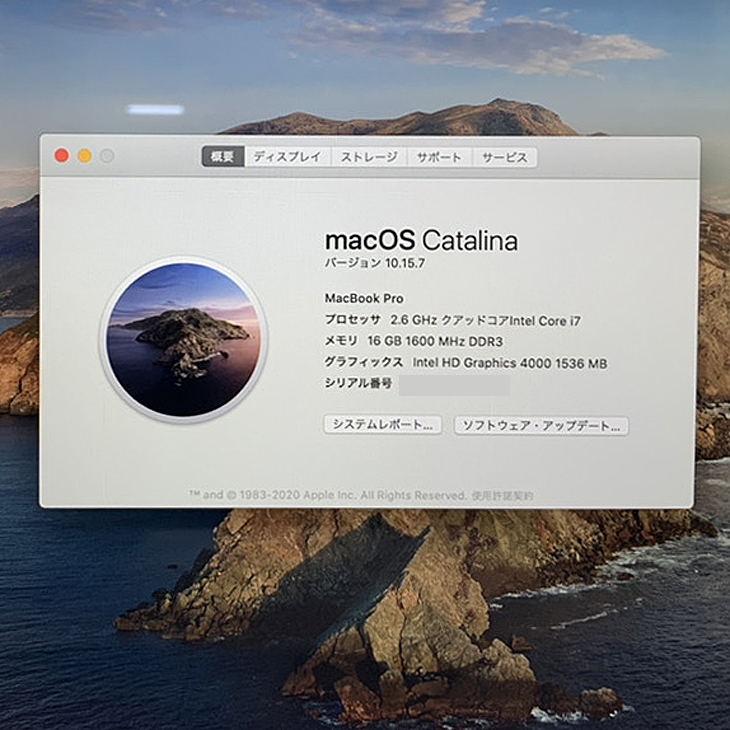Open the サービス tab
The image size is (730, 730).
coord(505,157)
